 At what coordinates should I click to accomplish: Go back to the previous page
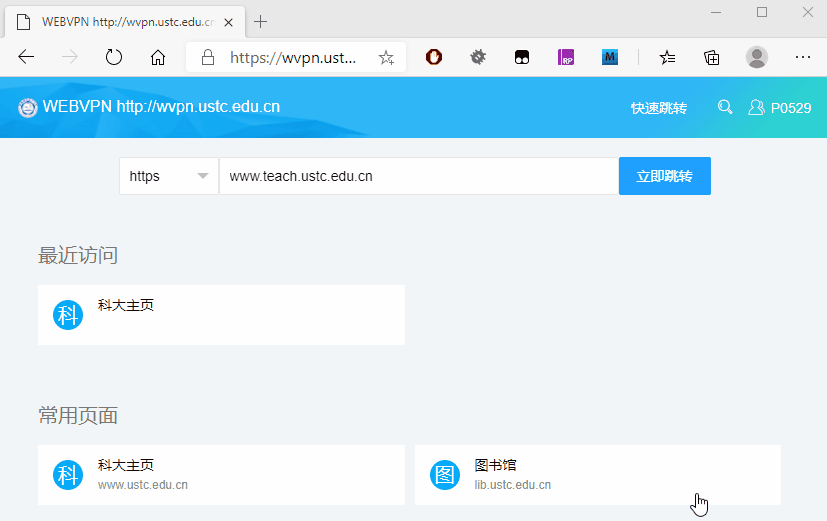[x=26, y=57]
